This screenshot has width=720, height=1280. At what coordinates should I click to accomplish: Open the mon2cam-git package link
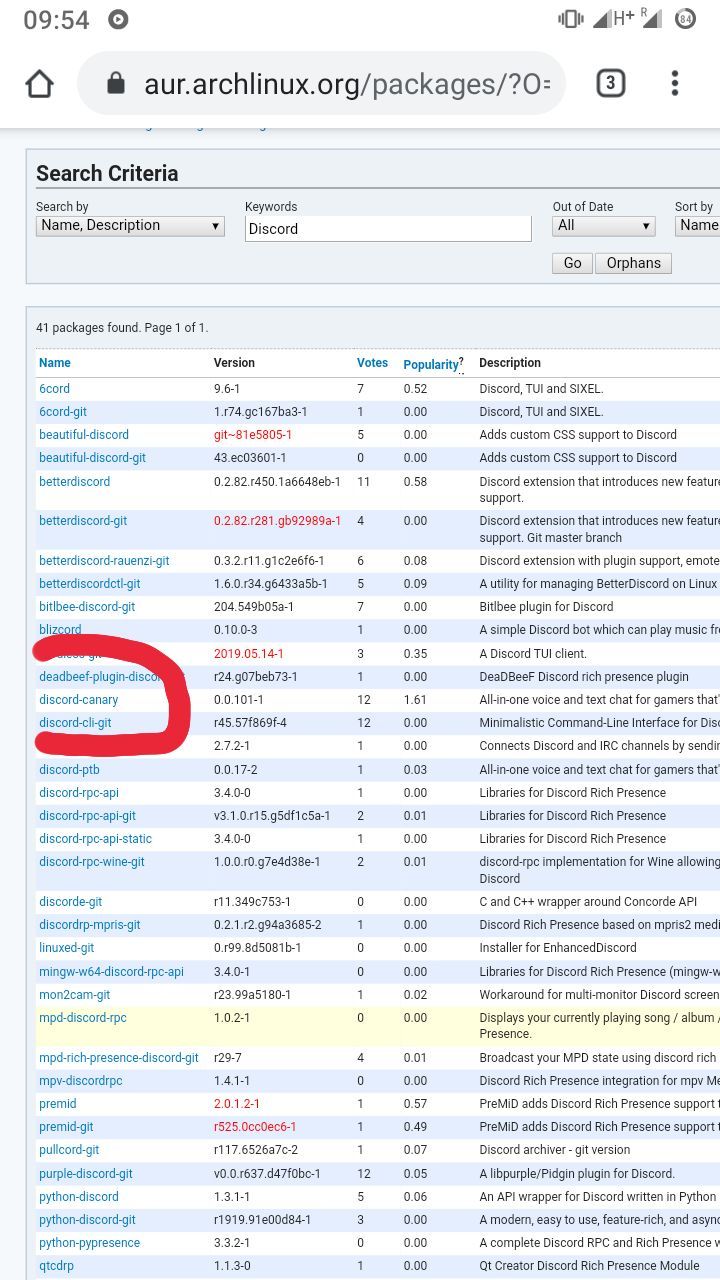(75, 995)
